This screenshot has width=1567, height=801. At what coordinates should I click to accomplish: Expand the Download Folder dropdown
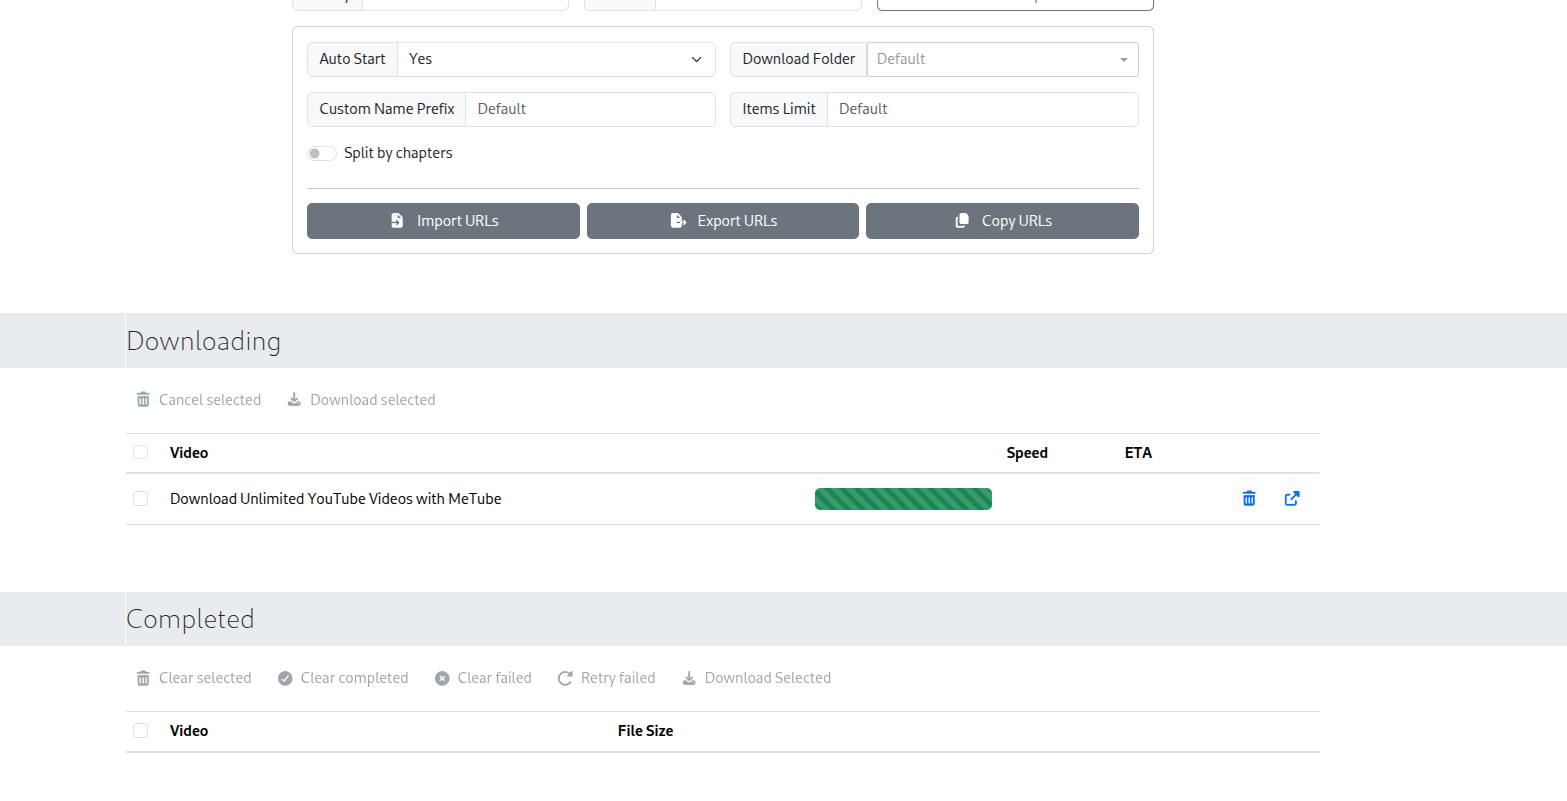(x=1123, y=59)
